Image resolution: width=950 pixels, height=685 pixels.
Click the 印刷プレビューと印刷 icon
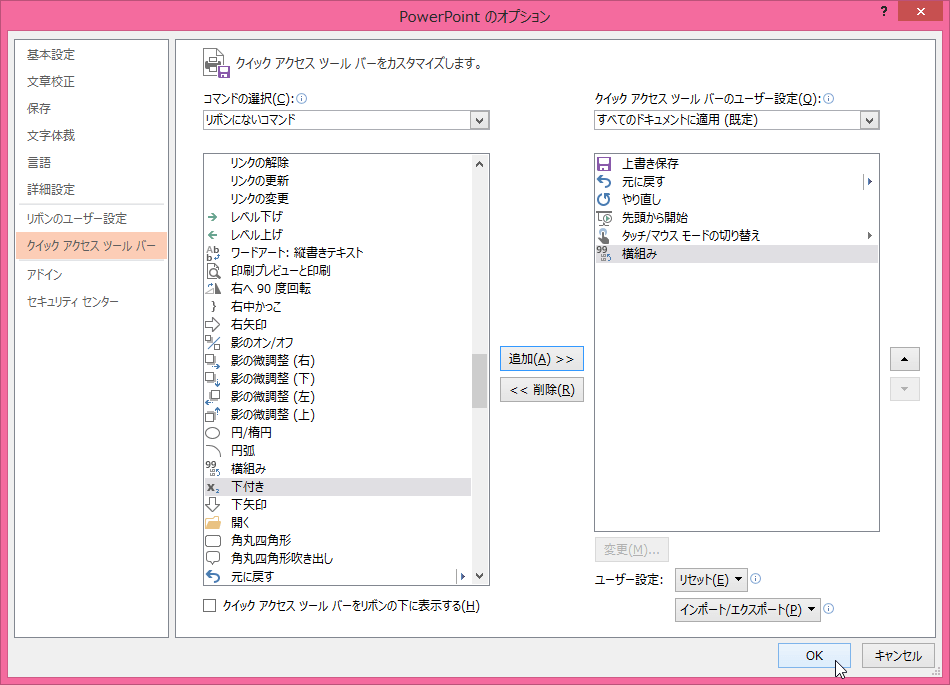click(x=213, y=271)
